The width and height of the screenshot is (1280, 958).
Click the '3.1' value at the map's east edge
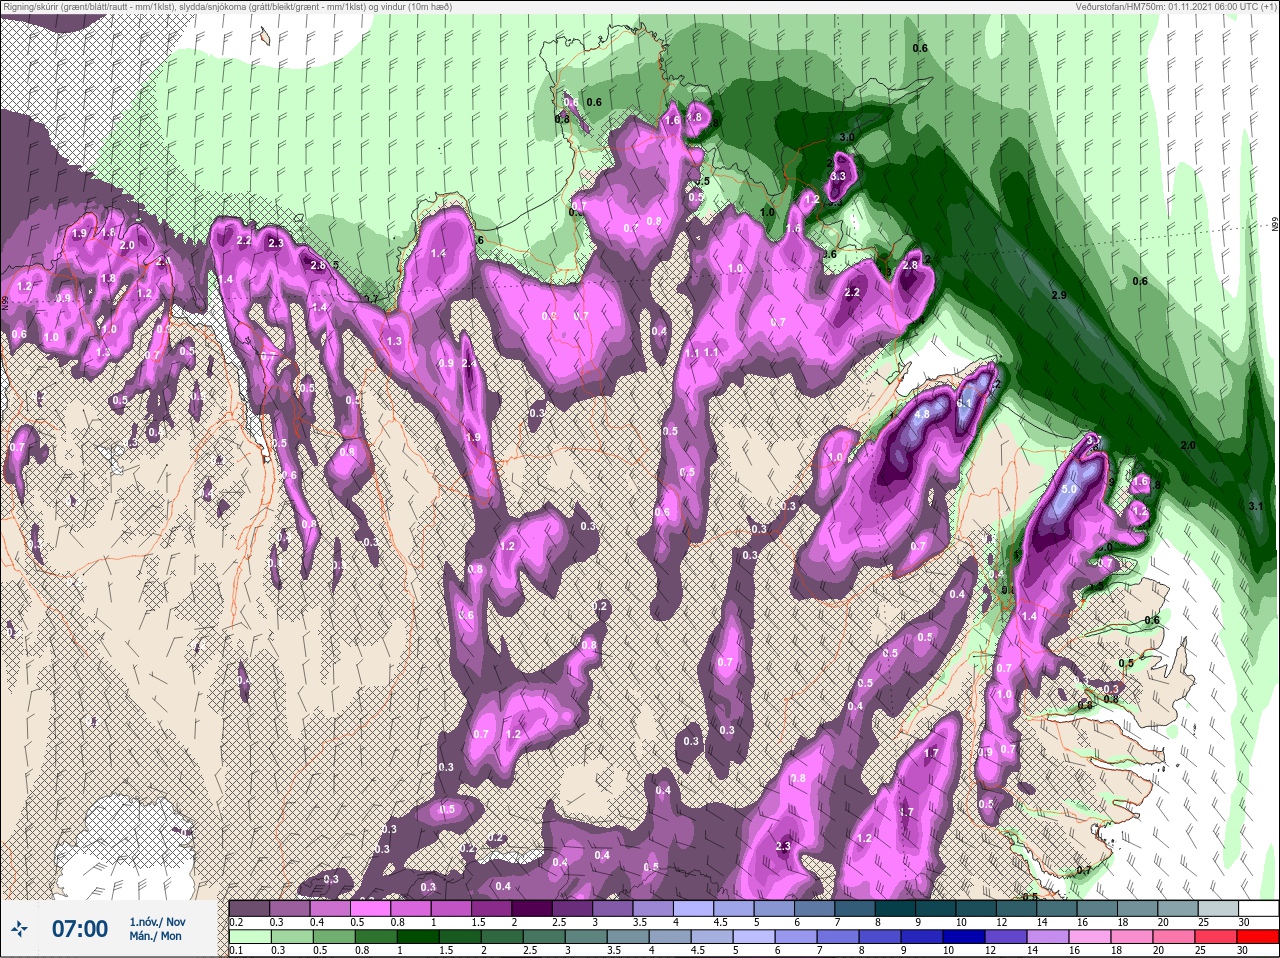pyautogui.click(x=1257, y=507)
